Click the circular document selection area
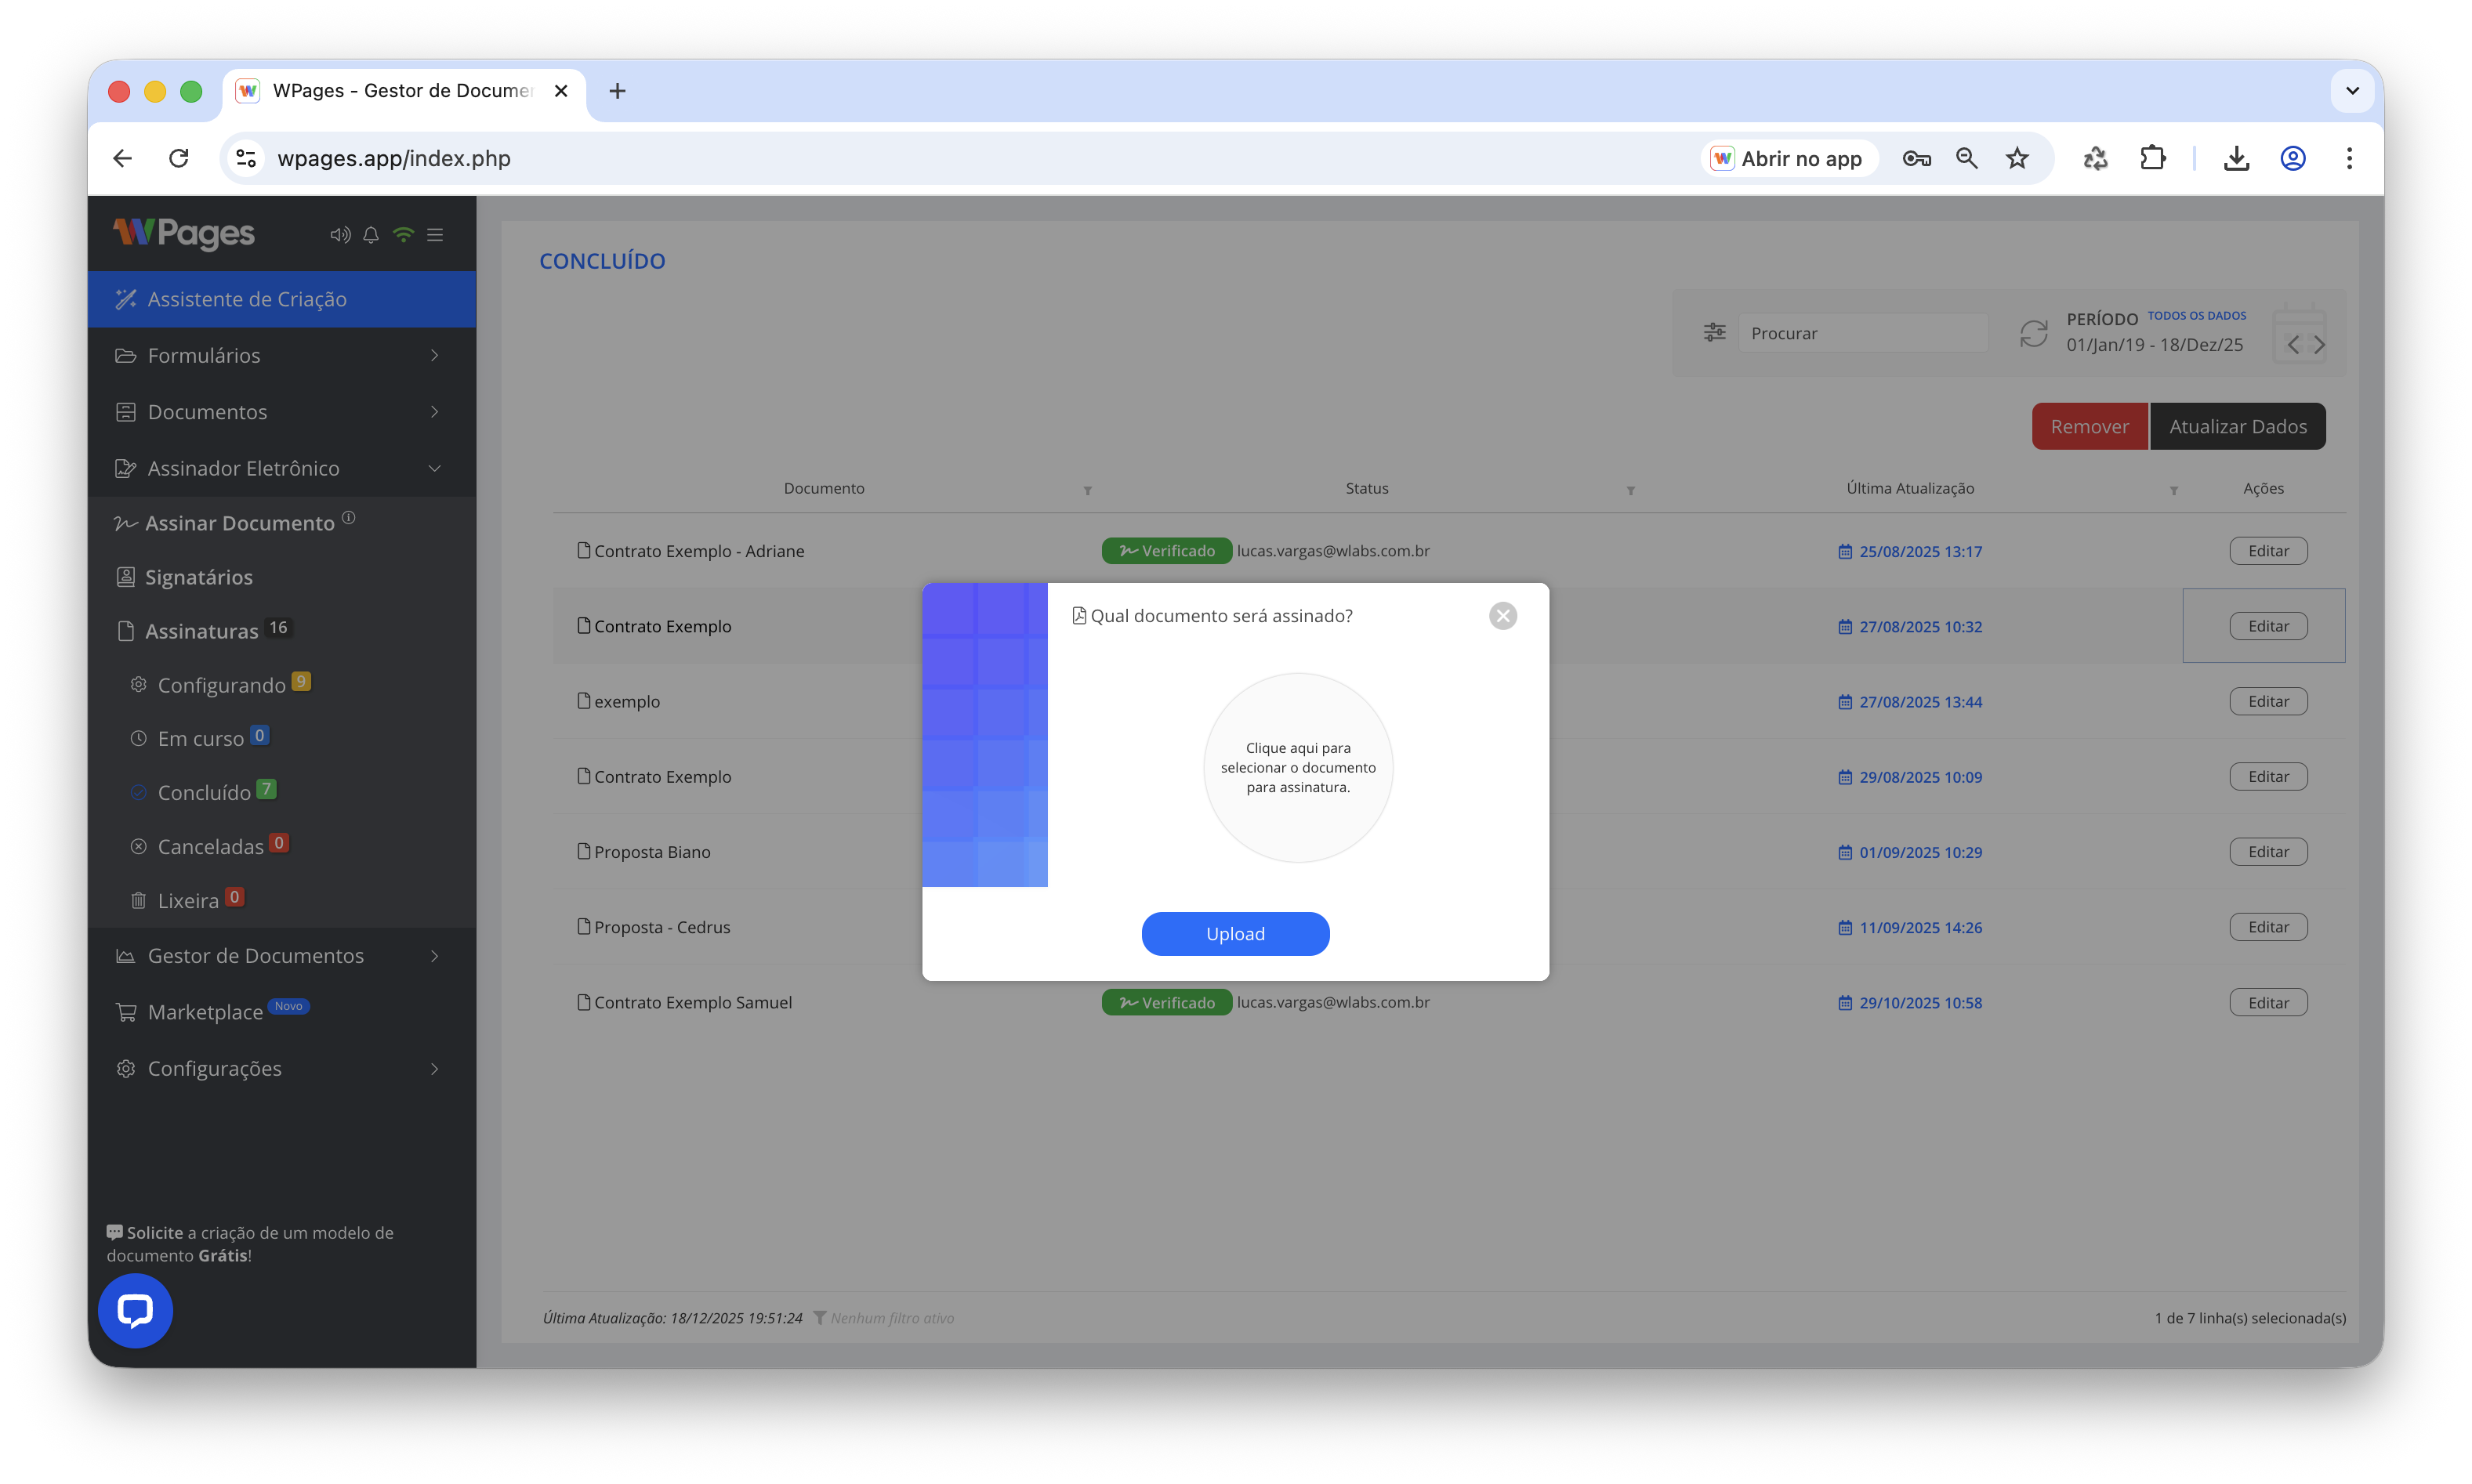The height and width of the screenshot is (1484, 2472). [x=1298, y=768]
